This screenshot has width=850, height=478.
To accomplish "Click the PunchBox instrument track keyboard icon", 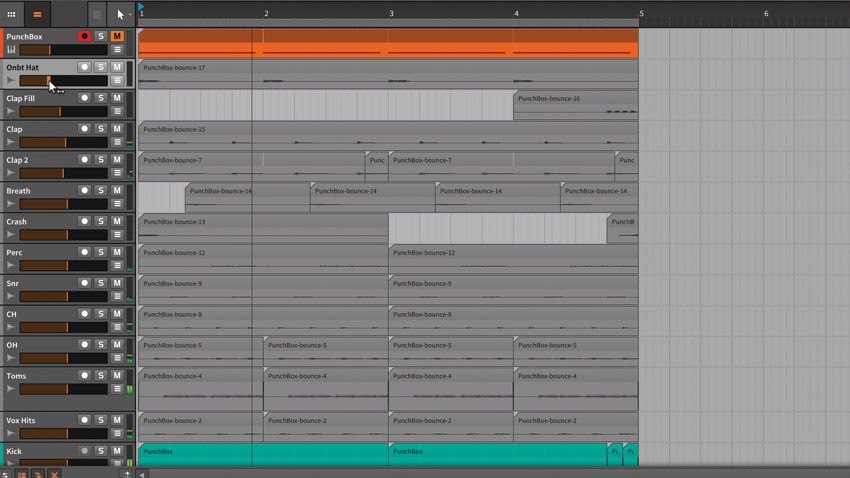I will click(11, 50).
